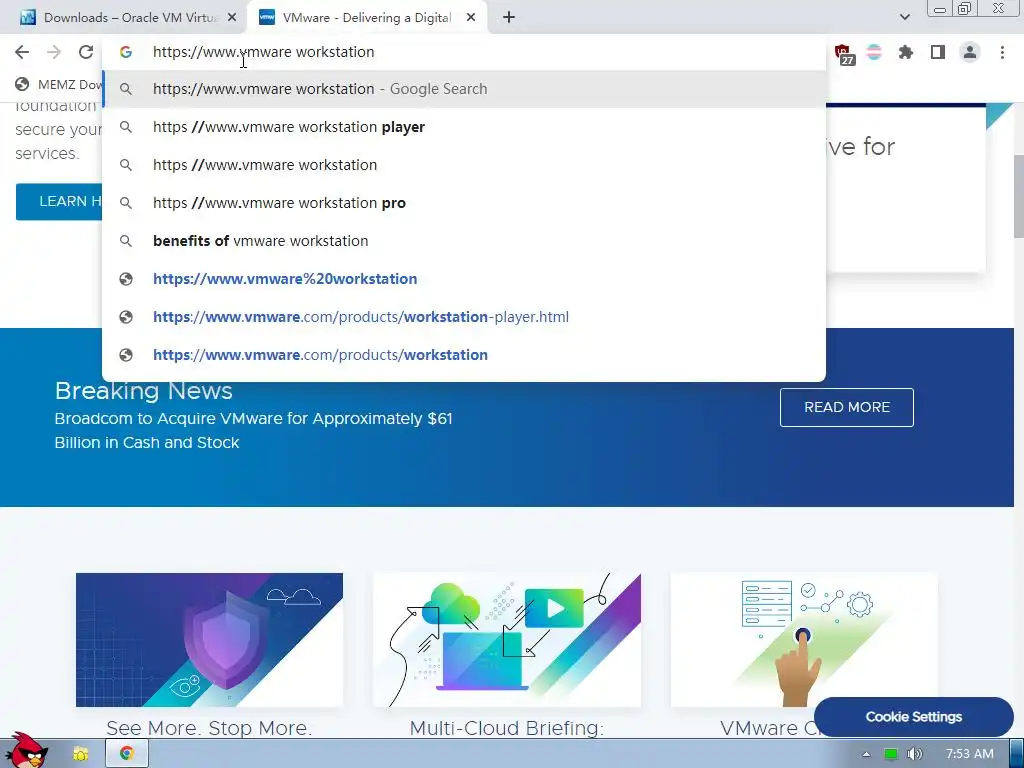Click the LEARN HOW button
1024x768 pixels.
tap(59, 201)
